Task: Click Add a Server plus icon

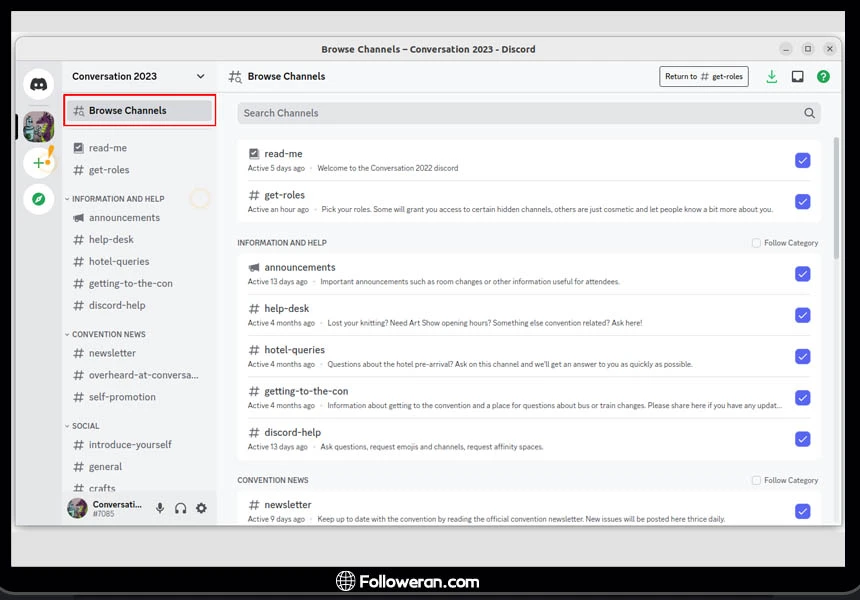Action: tap(38, 162)
